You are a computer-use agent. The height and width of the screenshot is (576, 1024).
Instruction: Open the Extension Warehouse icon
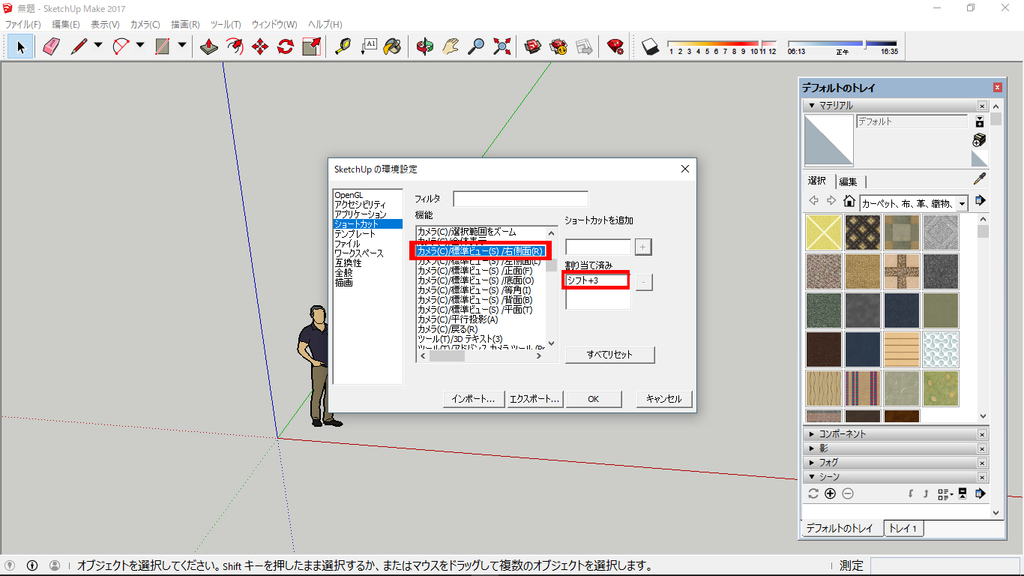point(558,47)
